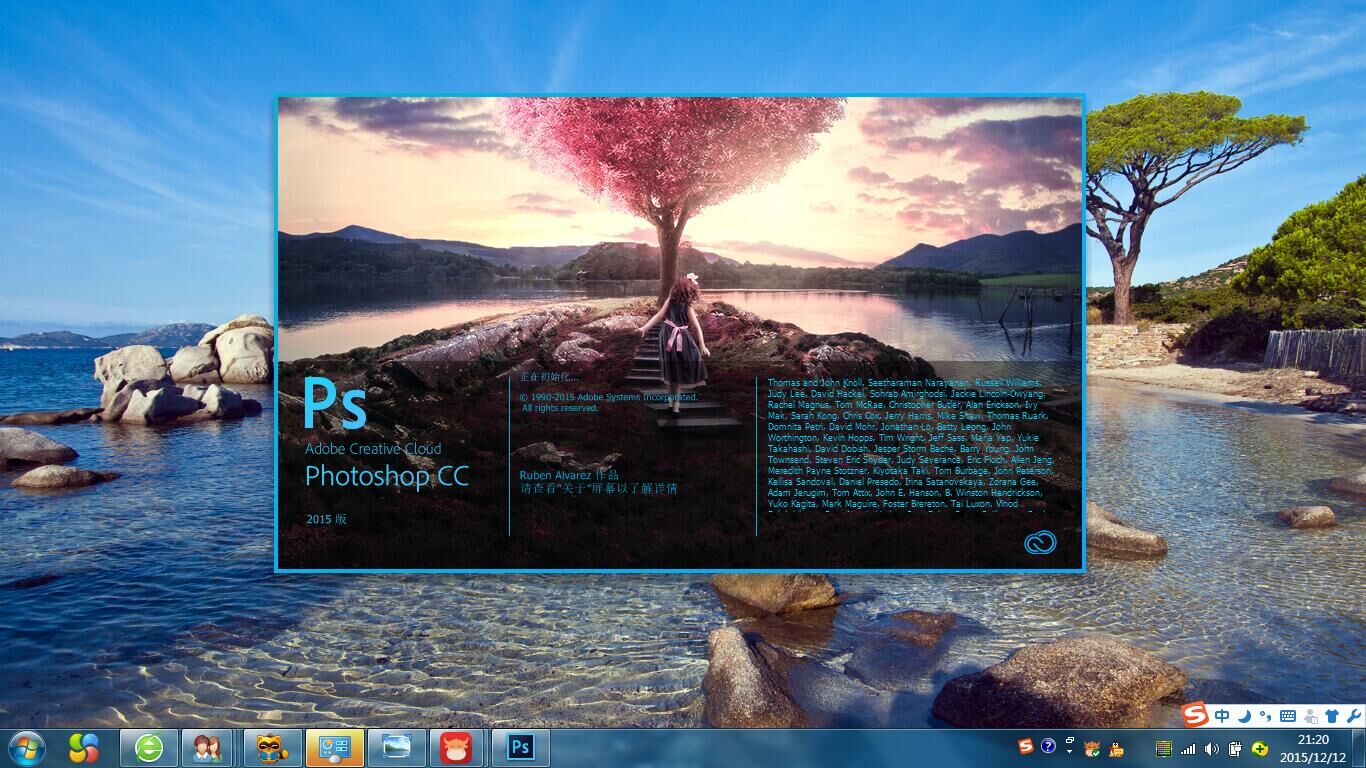This screenshot has width=1366, height=768.
Task: Click the Creative Cloud logo on splash screen
Action: (x=1040, y=542)
